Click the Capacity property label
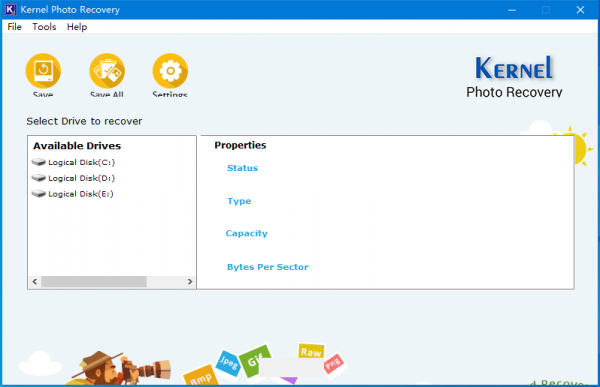The height and width of the screenshot is (387, 600). click(246, 234)
